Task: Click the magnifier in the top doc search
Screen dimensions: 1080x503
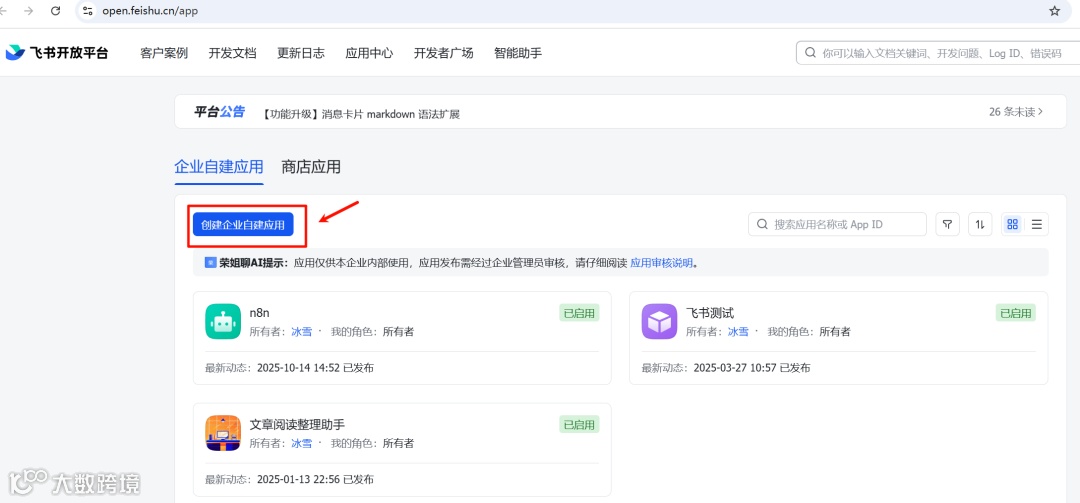Action: click(x=810, y=53)
